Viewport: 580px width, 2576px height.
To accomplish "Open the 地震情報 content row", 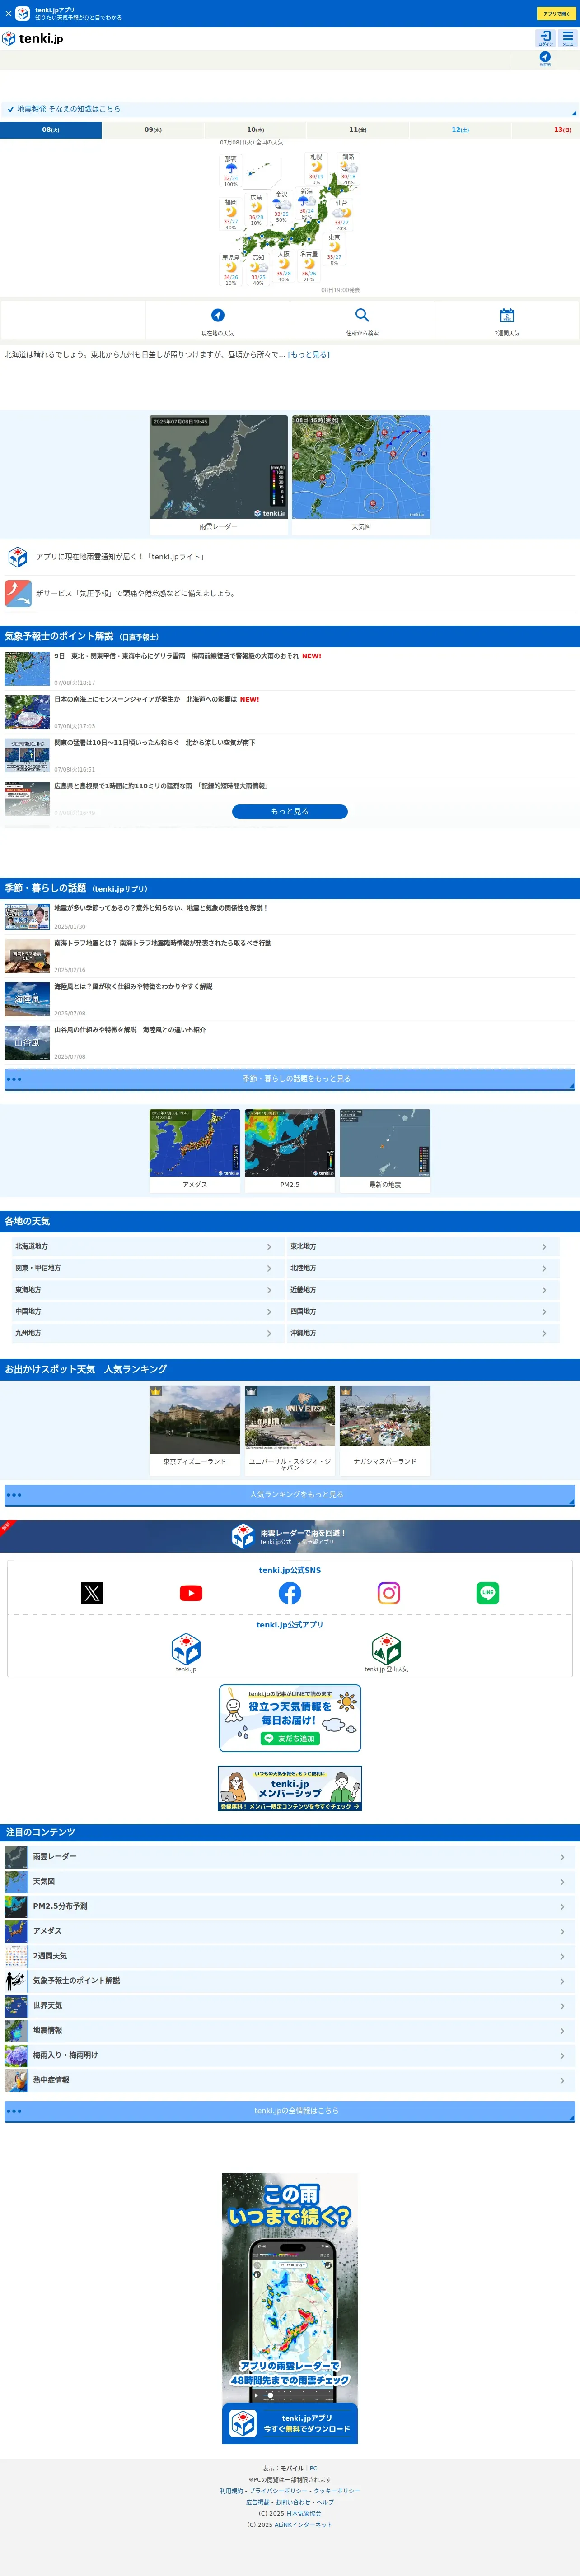I will tap(290, 2030).
